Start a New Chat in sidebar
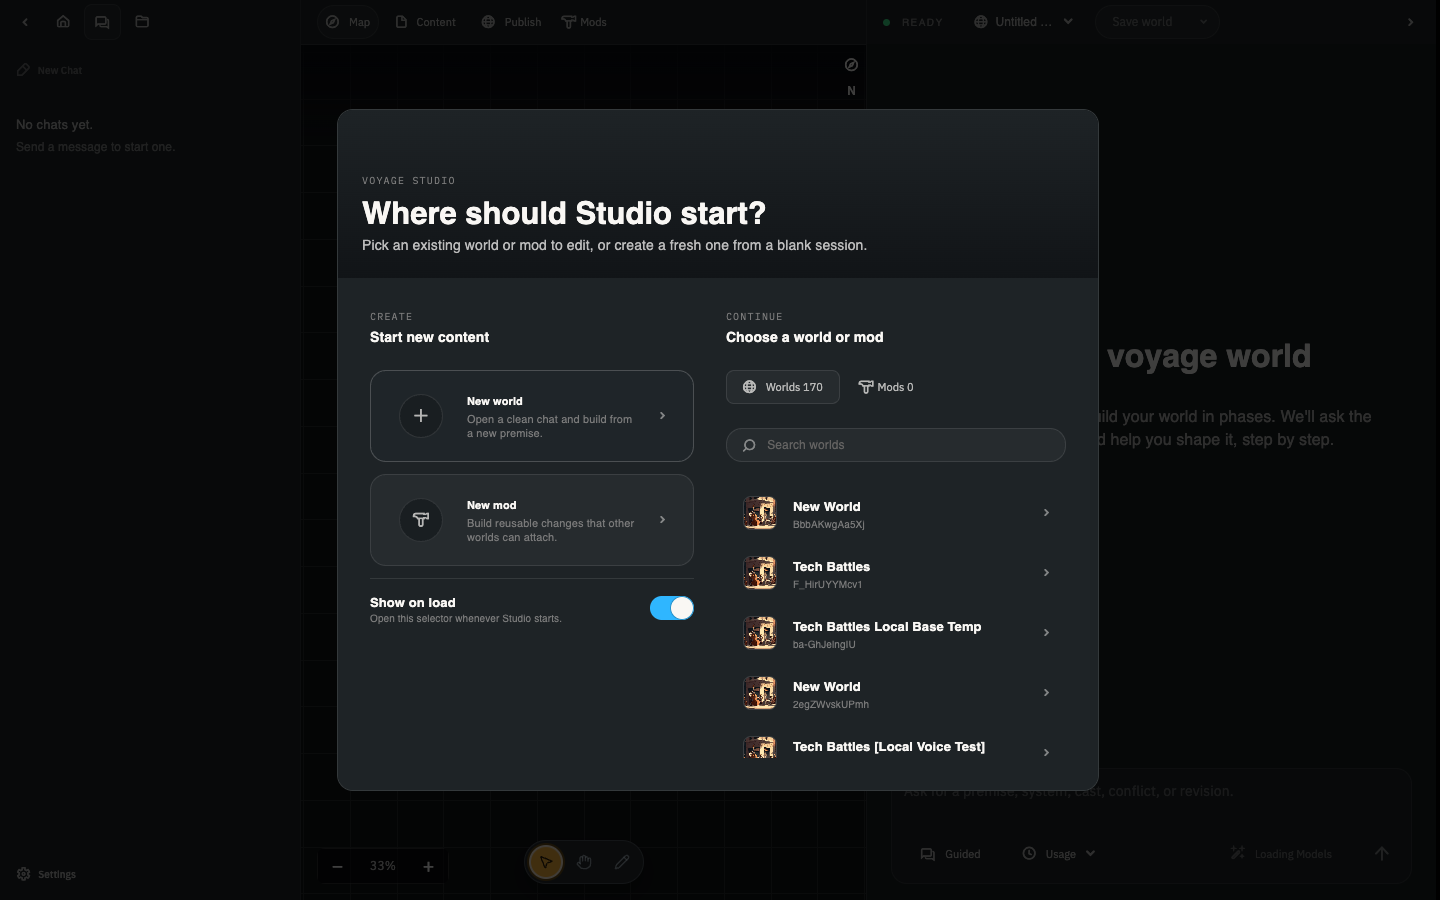 click(x=50, y=70)
